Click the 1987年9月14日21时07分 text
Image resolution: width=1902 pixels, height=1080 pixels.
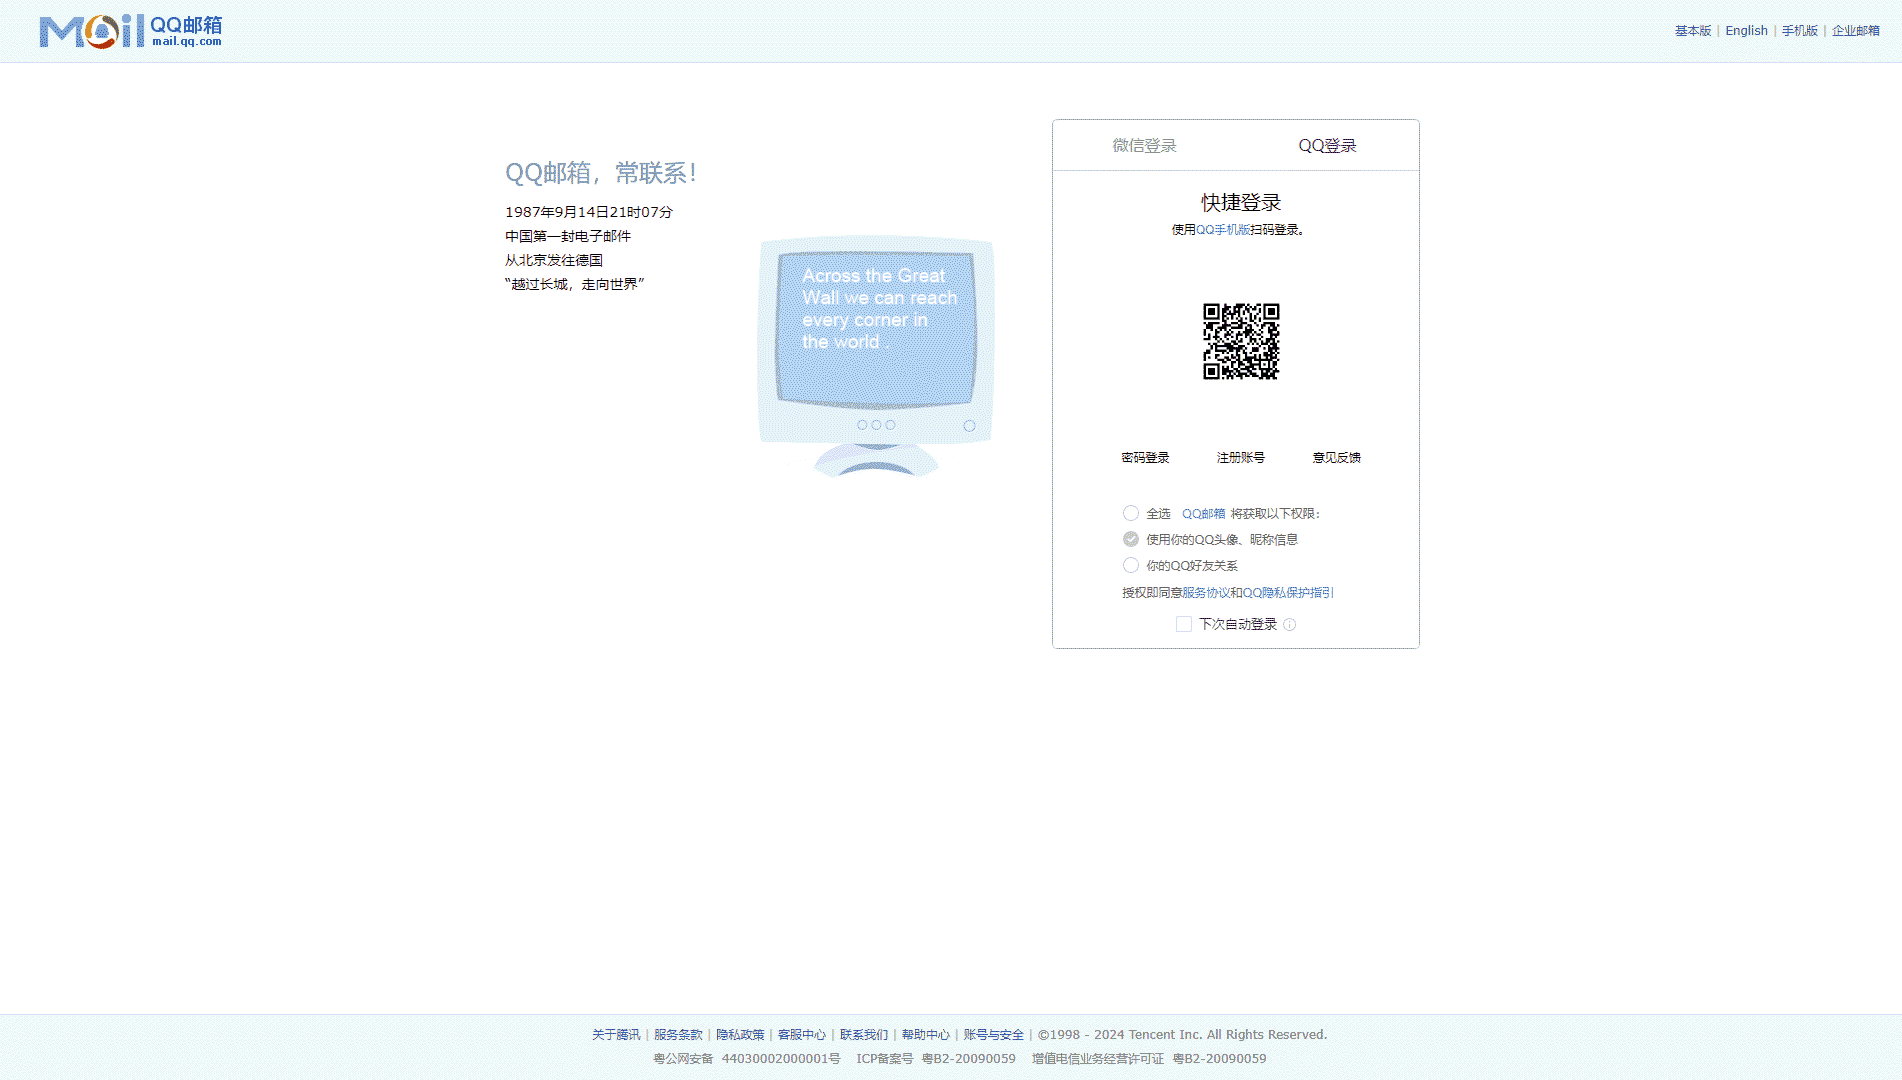tap(589, 212)
